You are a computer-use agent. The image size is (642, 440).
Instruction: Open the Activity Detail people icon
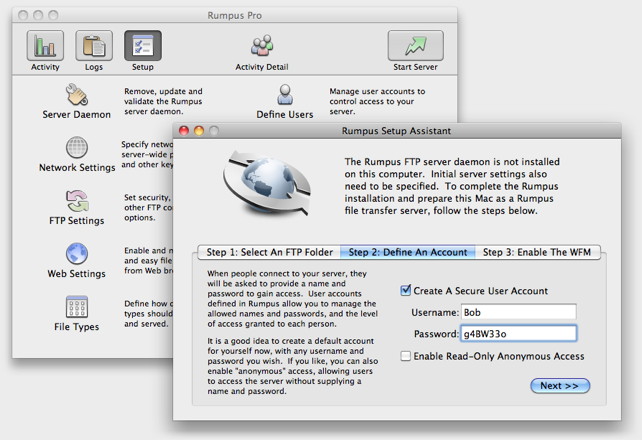[x=262, y=45]
